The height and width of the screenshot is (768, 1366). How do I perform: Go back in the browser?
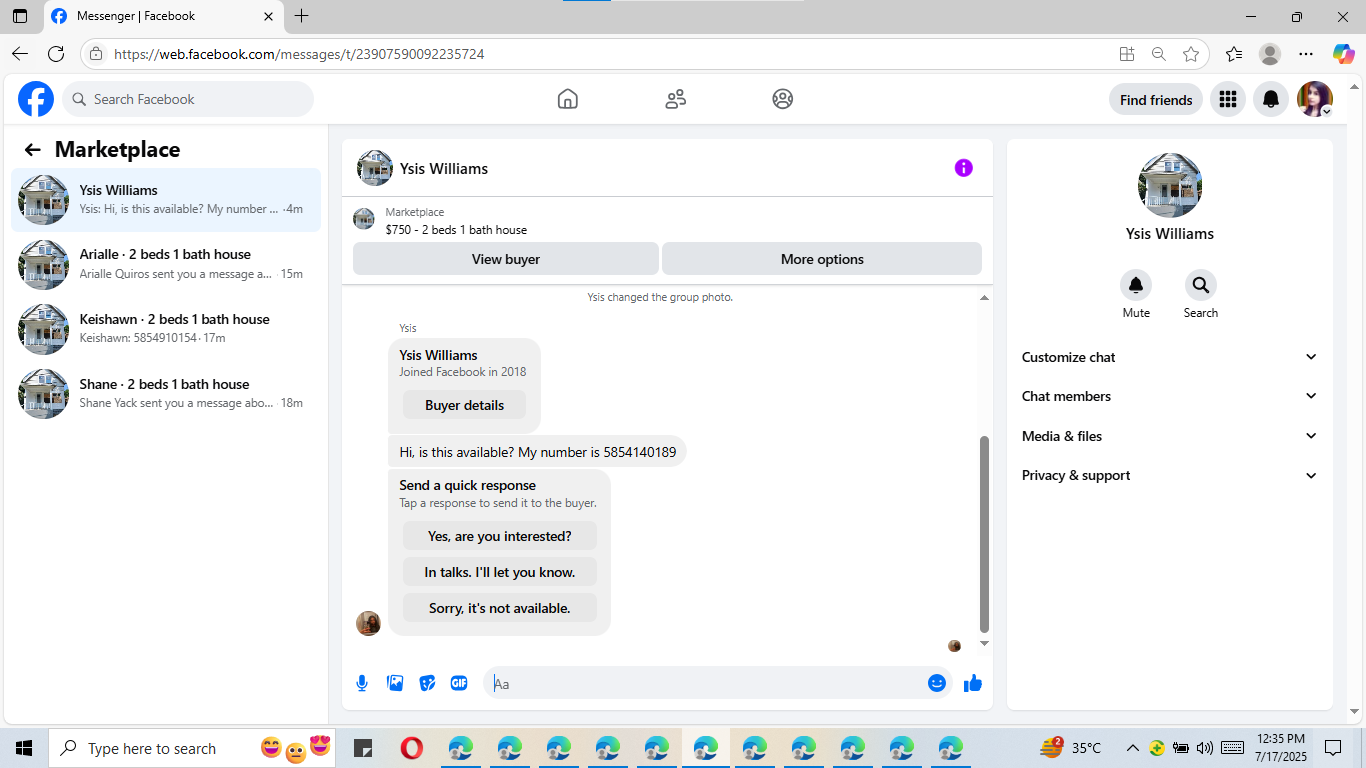20,54
